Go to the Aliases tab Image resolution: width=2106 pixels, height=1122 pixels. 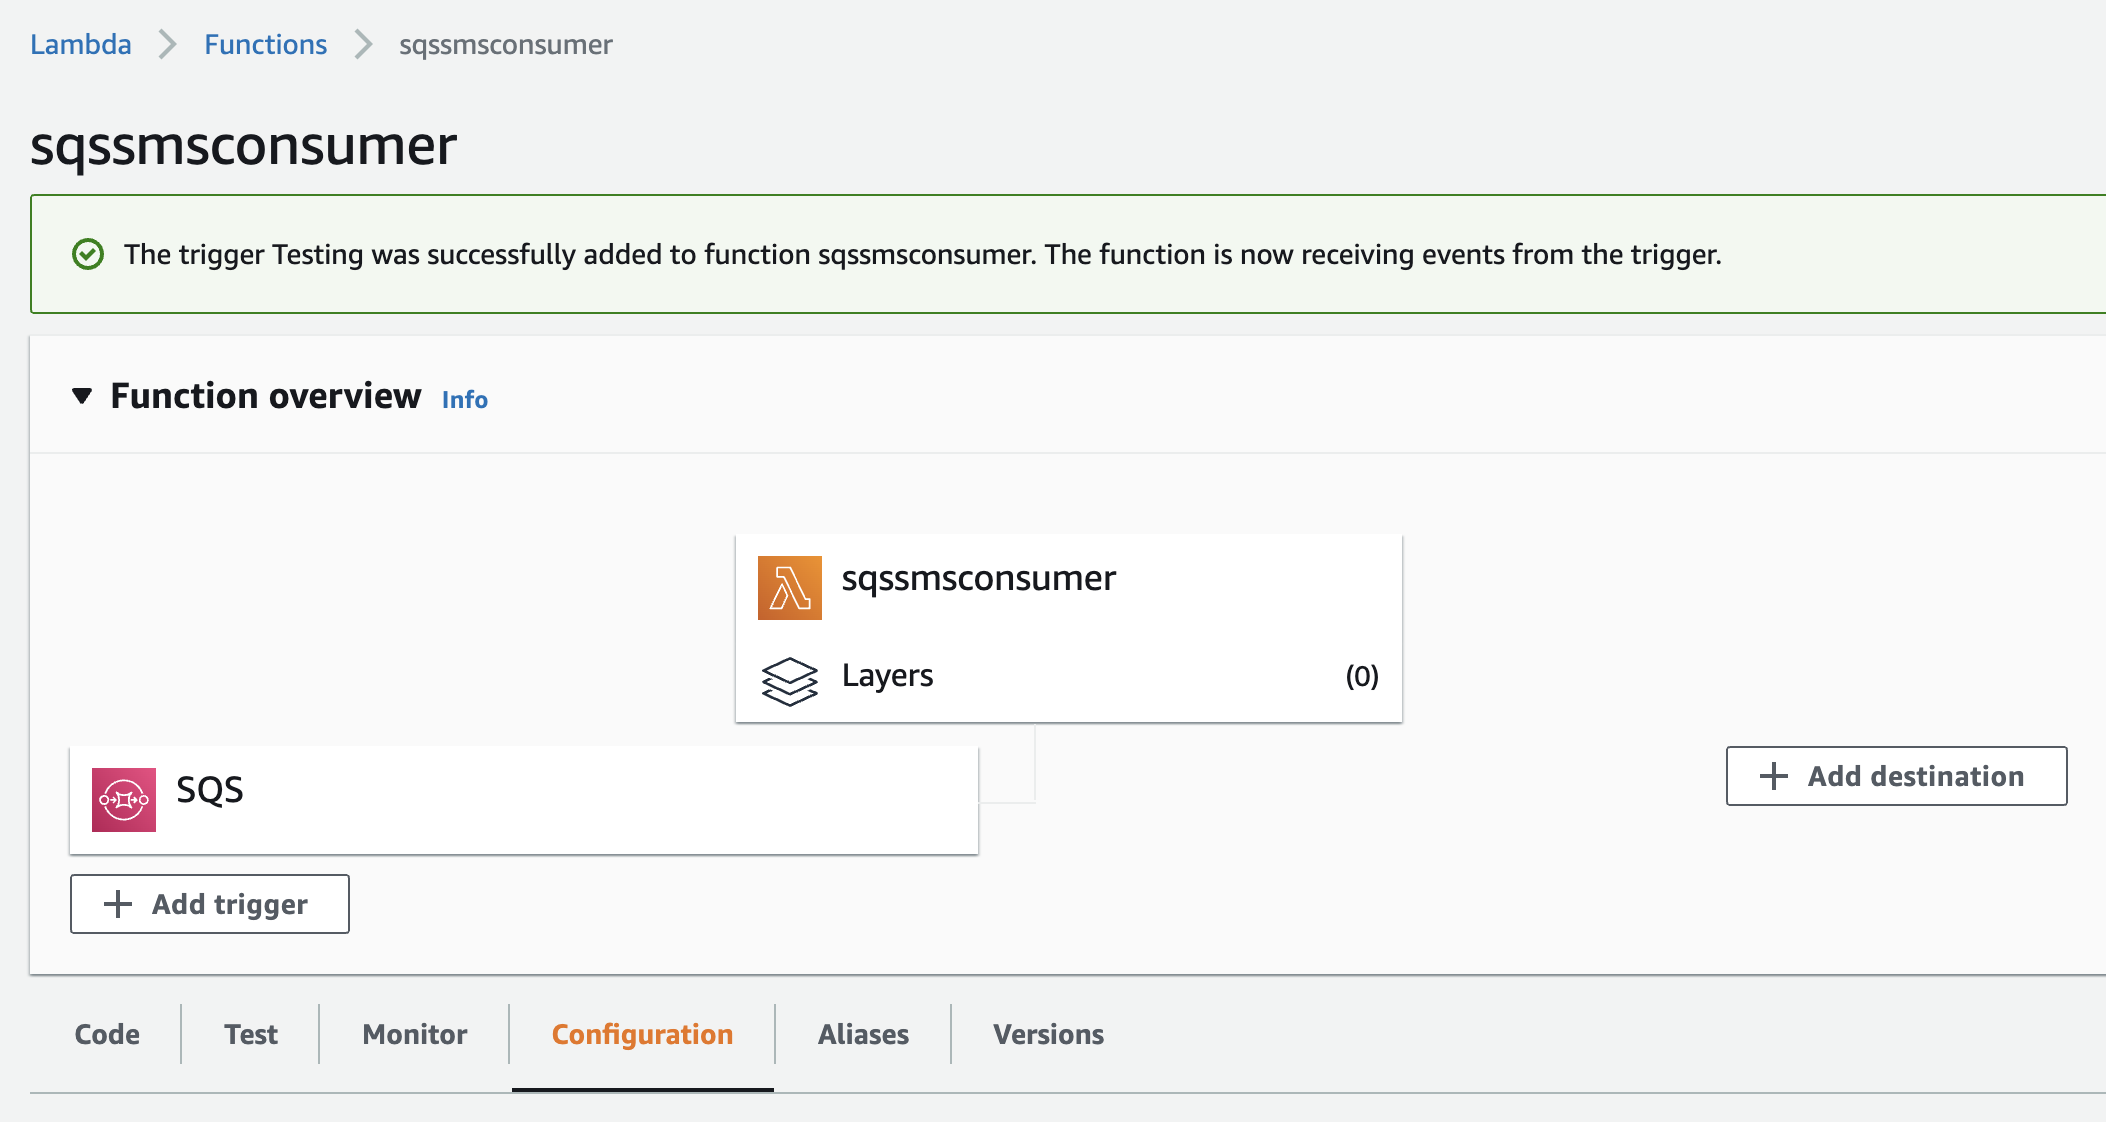tap(864, 1034)
